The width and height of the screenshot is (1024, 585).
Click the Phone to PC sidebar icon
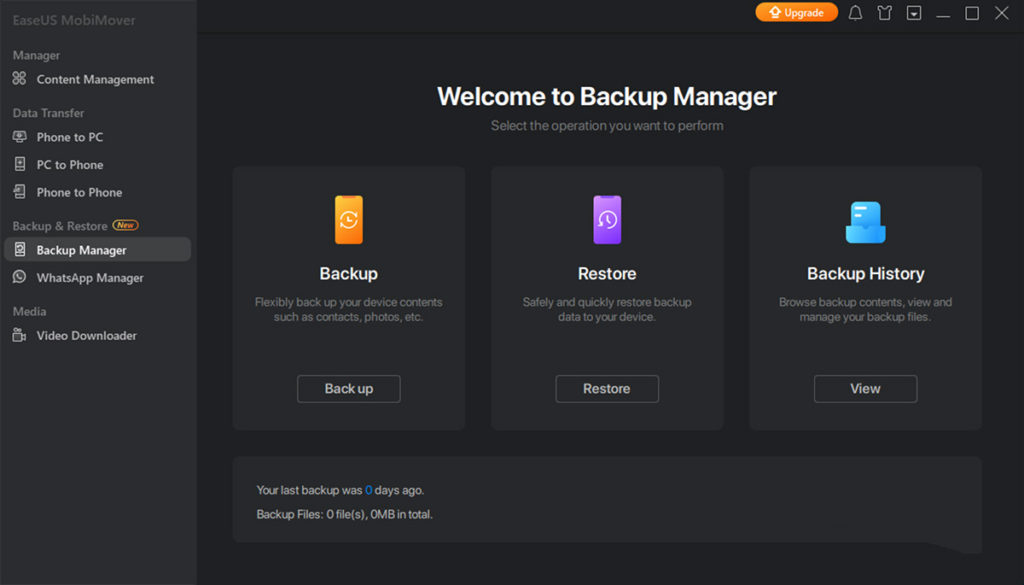(20, 136)
